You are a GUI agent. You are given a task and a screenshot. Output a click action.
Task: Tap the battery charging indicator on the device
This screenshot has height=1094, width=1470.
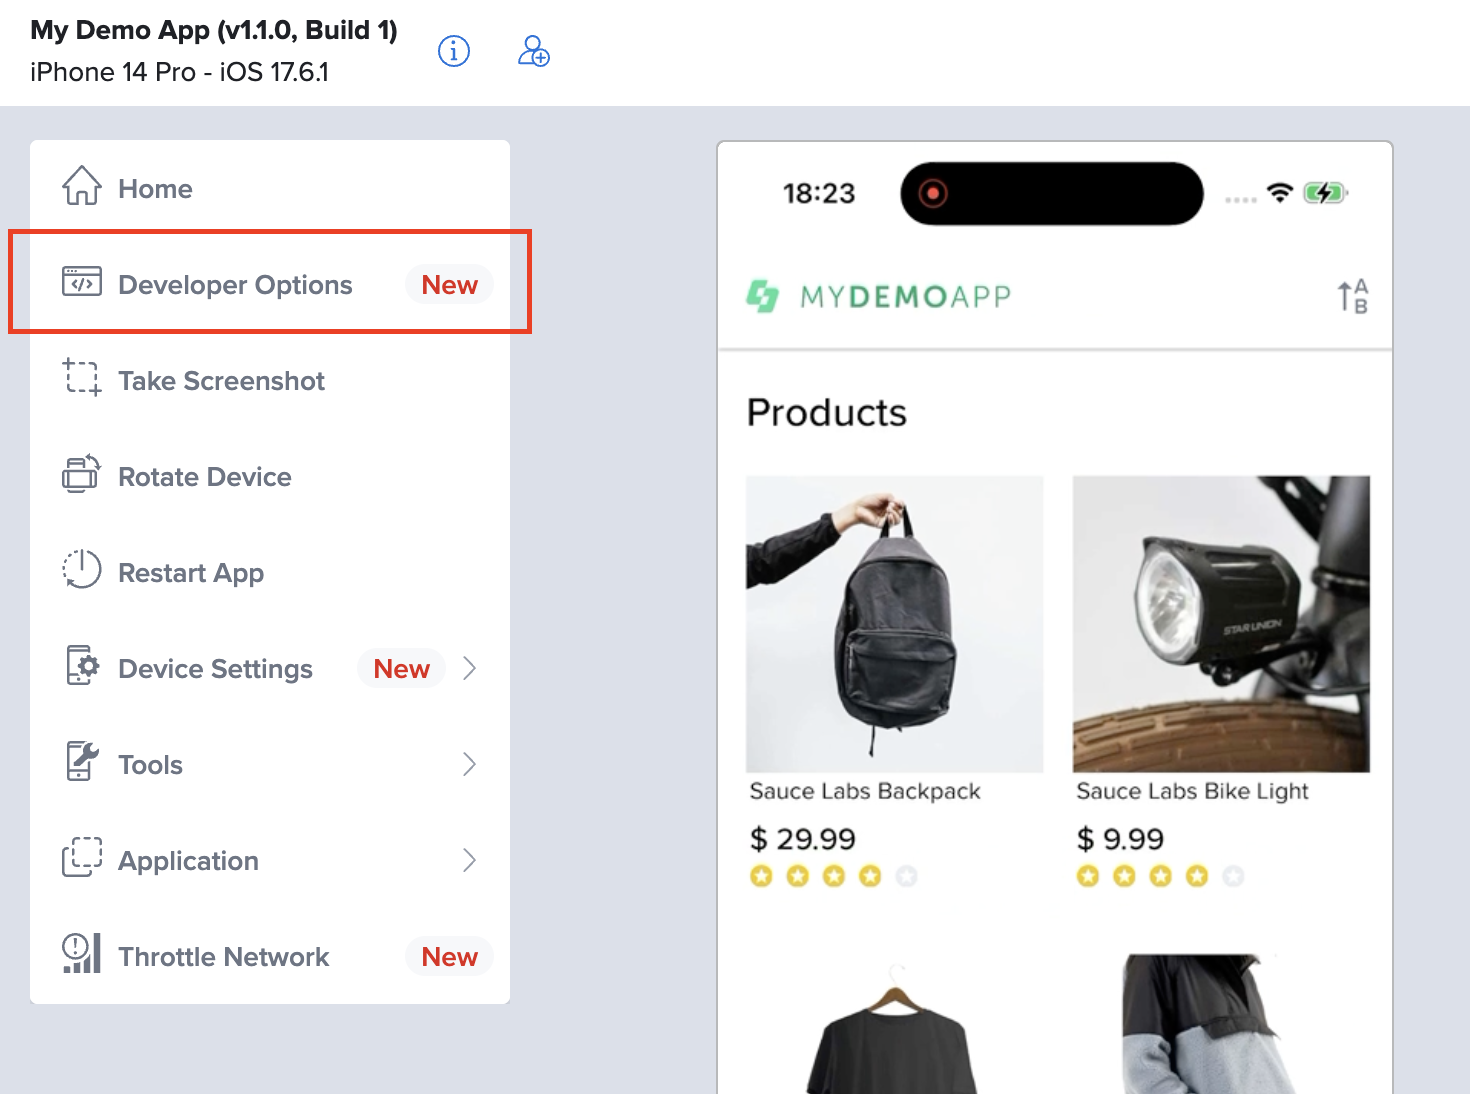(x=1325, y=193)
